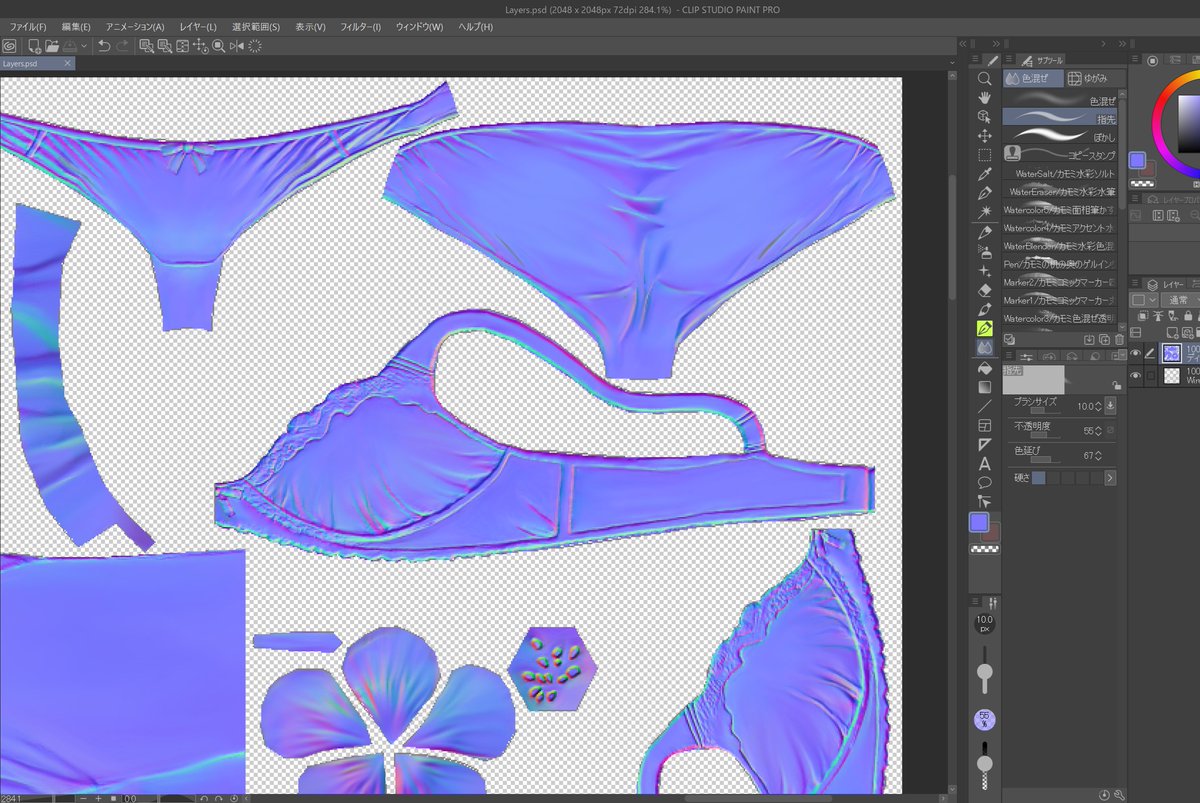The height and width of the screenshot is (803, 1200).
Task: Expand the hardness 硬さ options arrow
Action: tap(1110, 478)
